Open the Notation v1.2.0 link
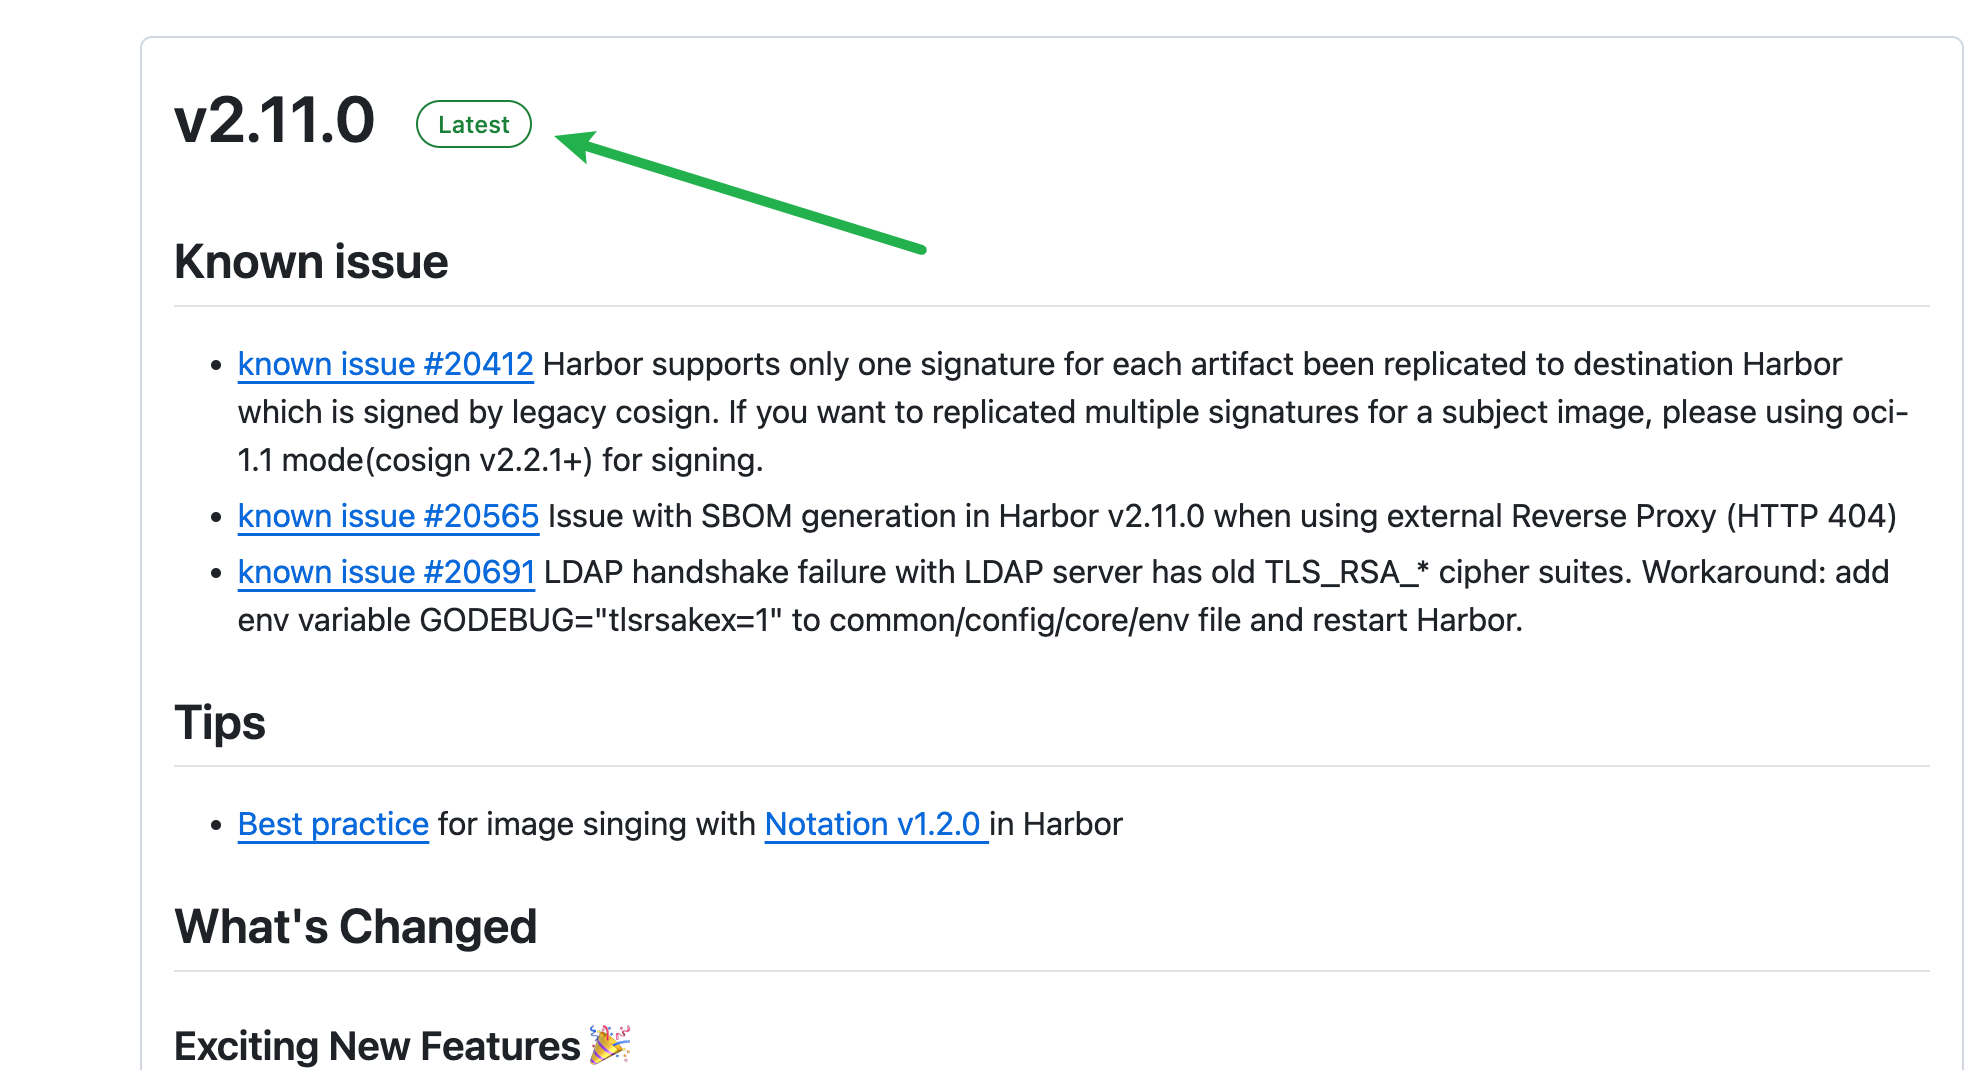 (x=872, y=824)
